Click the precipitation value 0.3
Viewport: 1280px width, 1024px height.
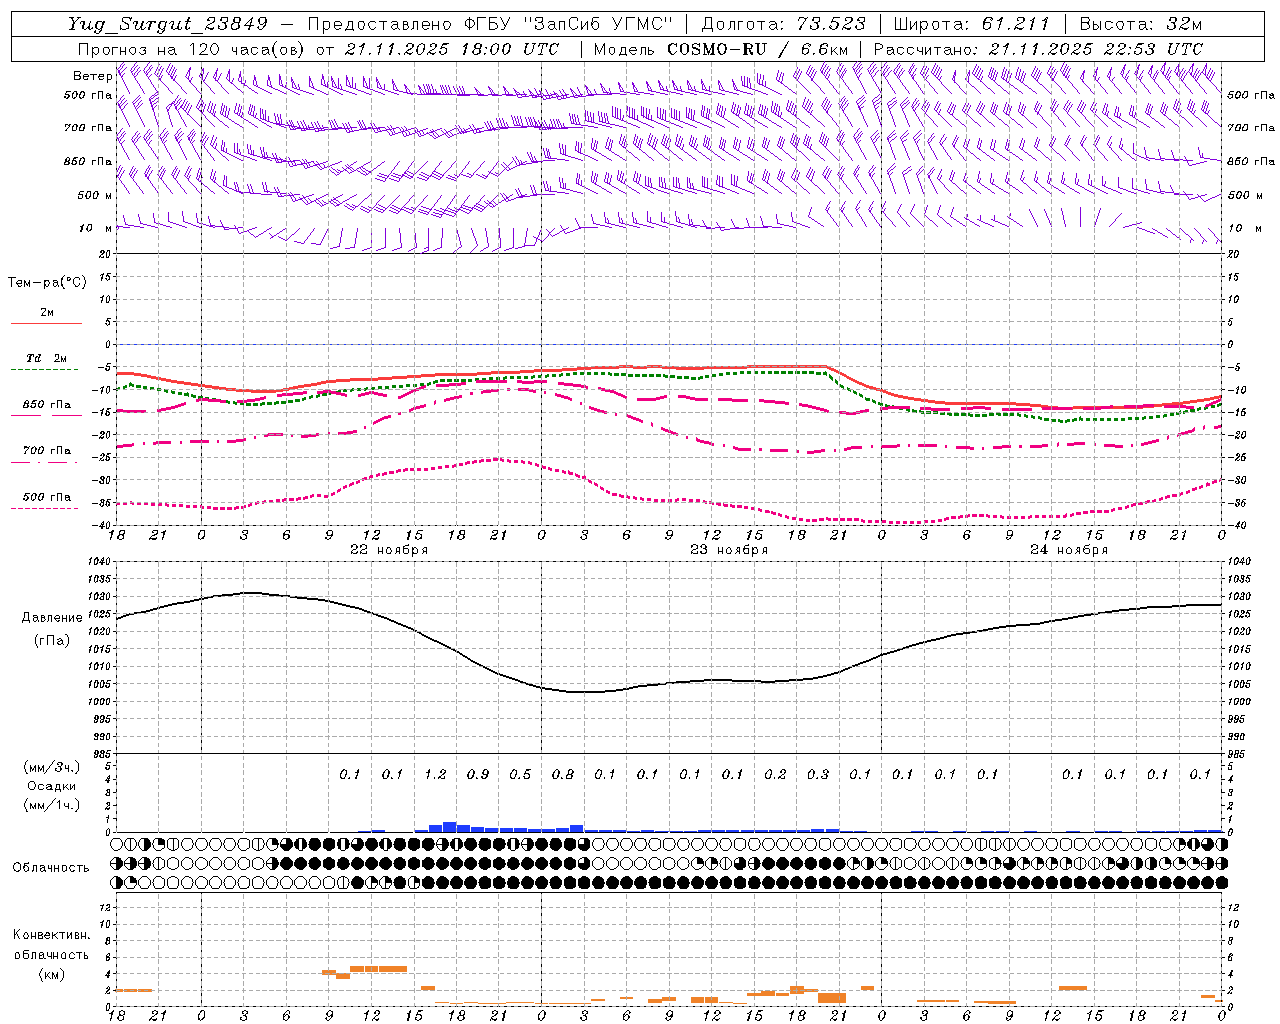818,774
